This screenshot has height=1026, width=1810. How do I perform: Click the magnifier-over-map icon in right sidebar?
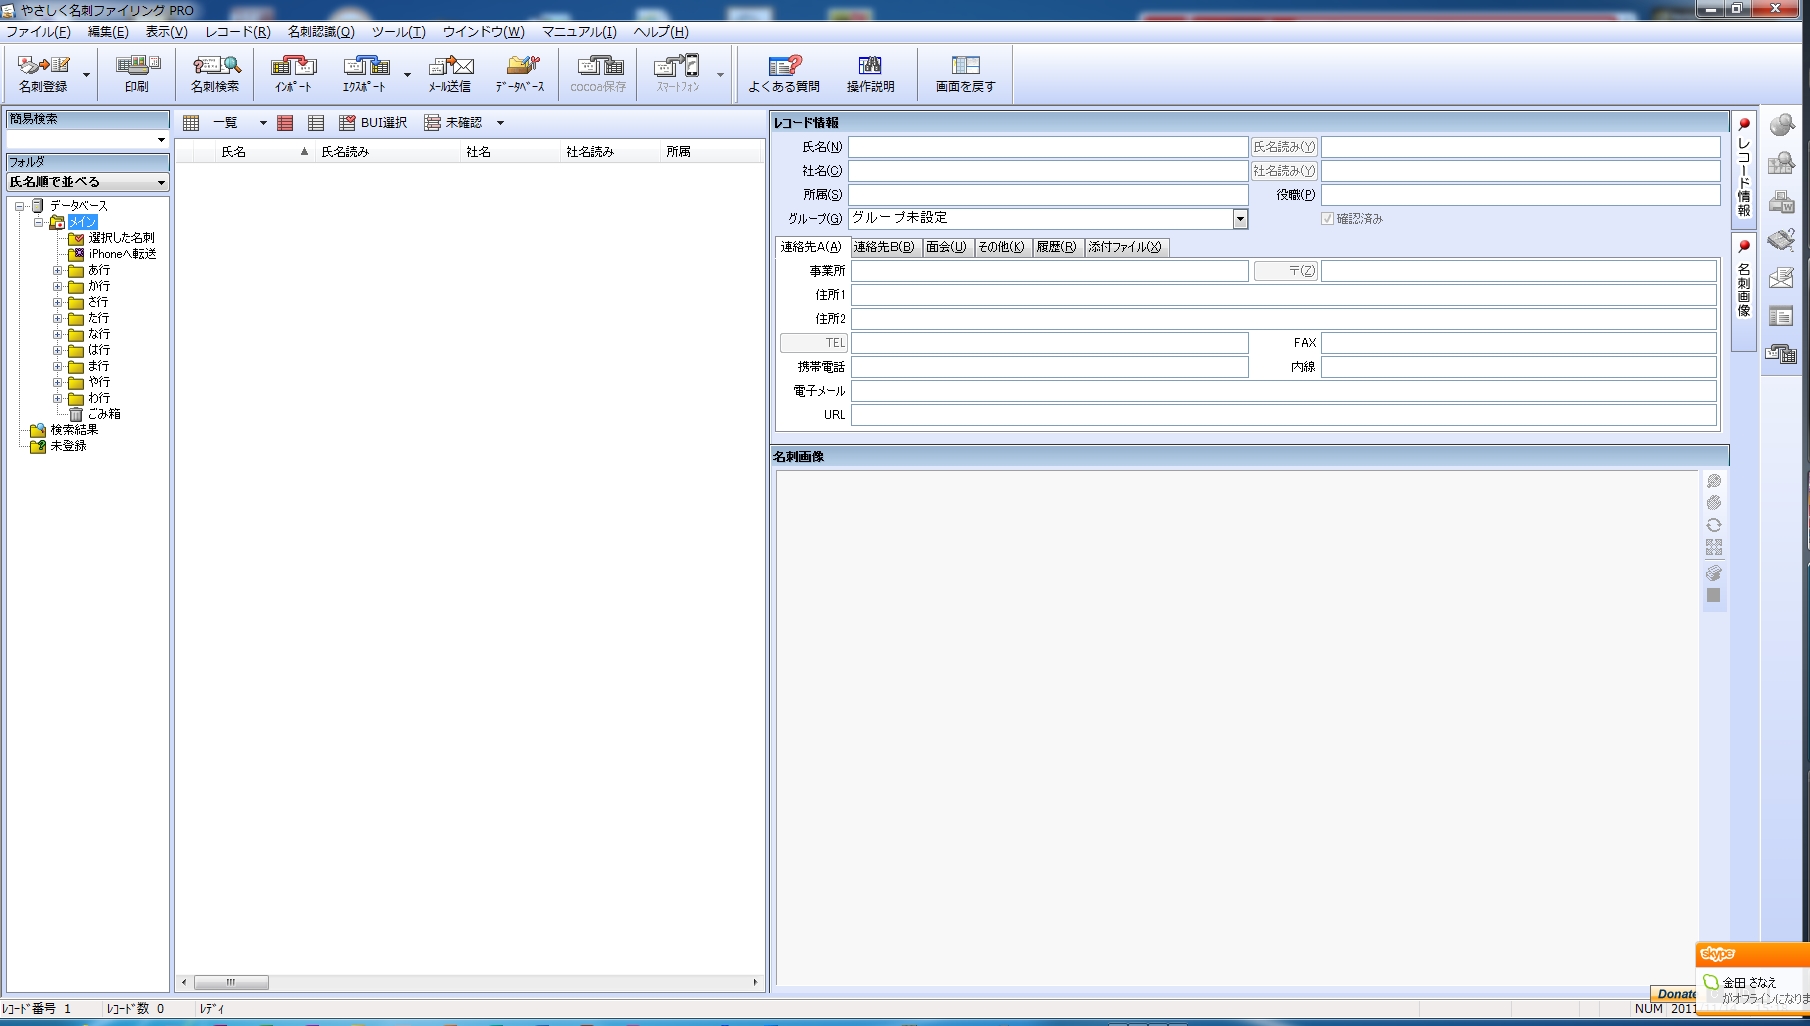pos(1782,163)
